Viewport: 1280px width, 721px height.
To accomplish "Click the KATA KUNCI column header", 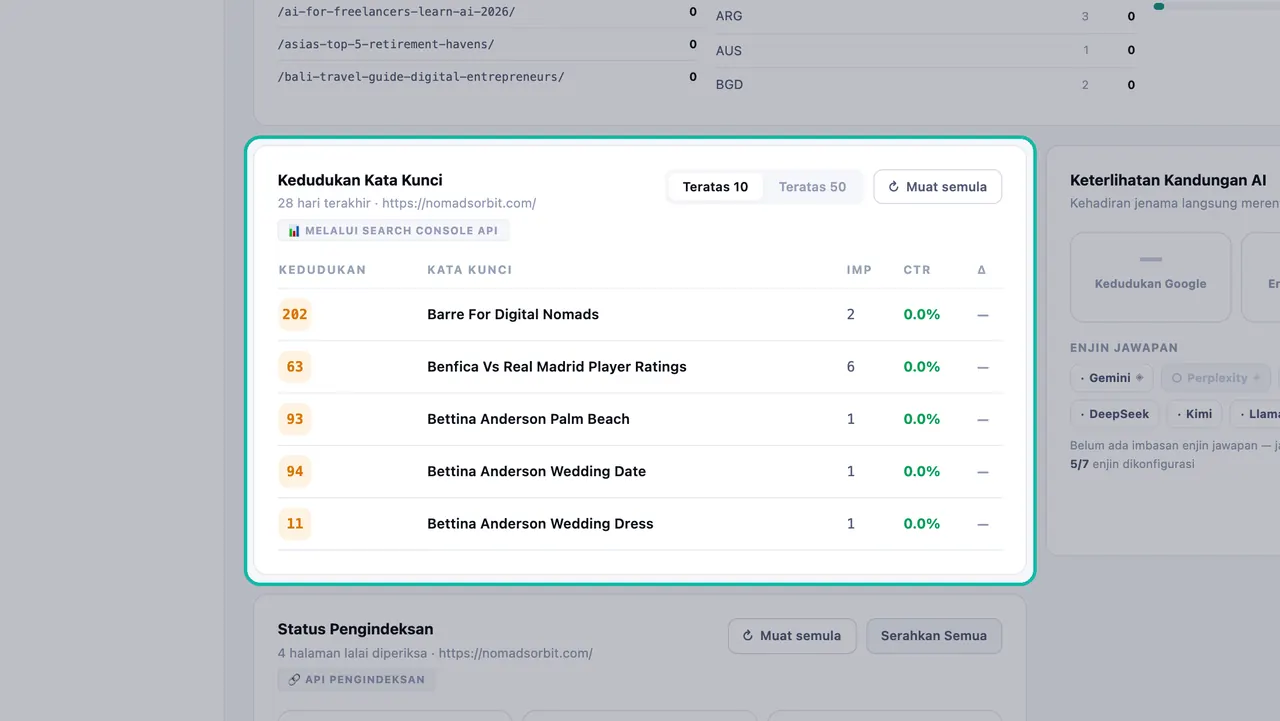I will tap(470, 270).
